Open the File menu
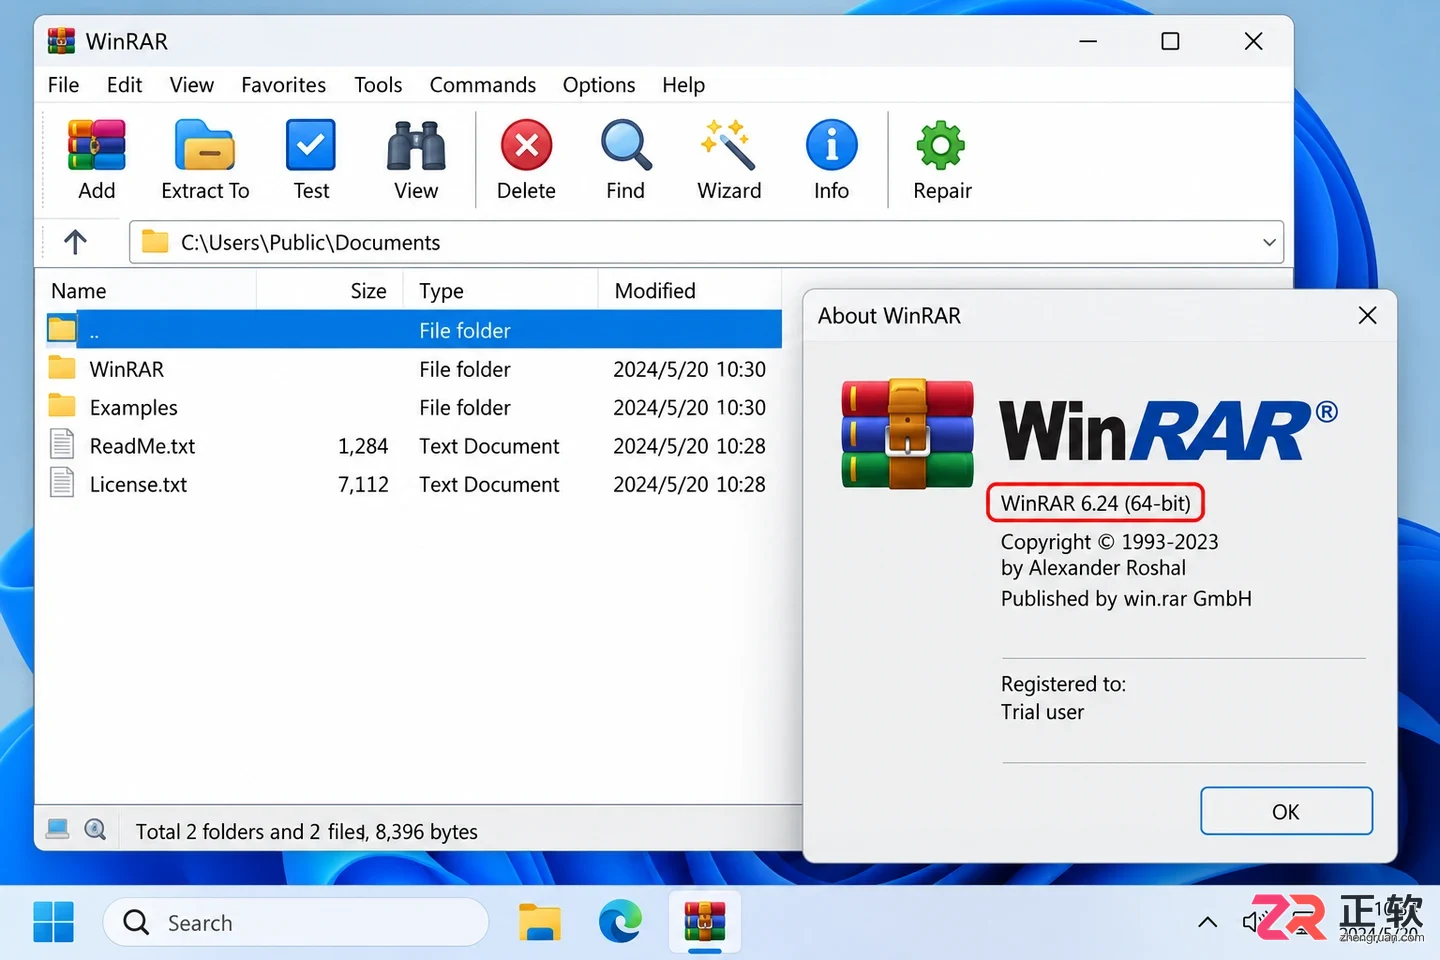 click(63, 85)
